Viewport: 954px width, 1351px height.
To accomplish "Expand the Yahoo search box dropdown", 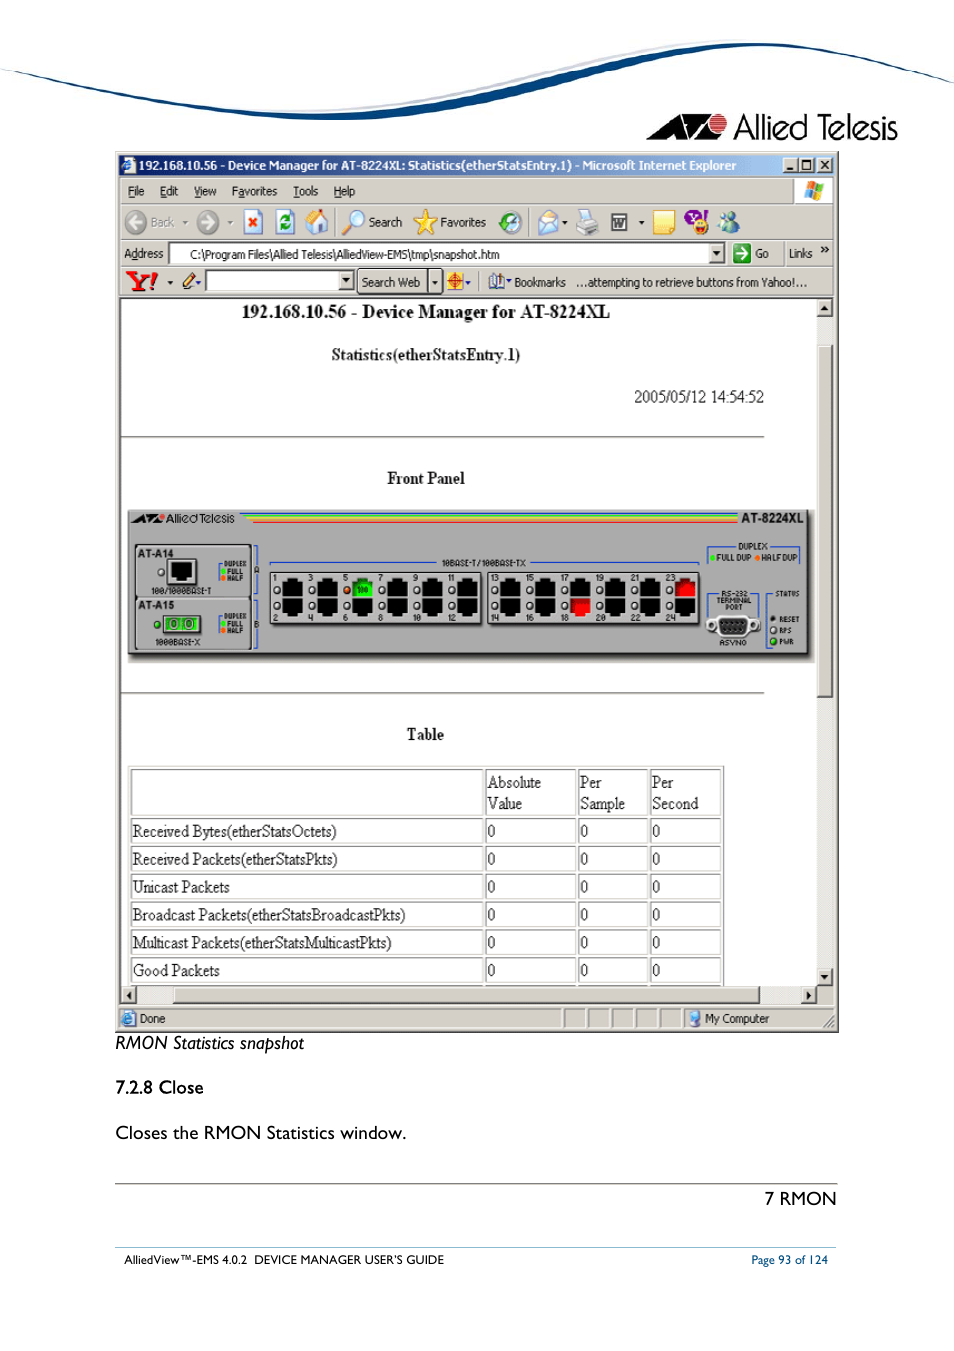I will pos(346,281).
